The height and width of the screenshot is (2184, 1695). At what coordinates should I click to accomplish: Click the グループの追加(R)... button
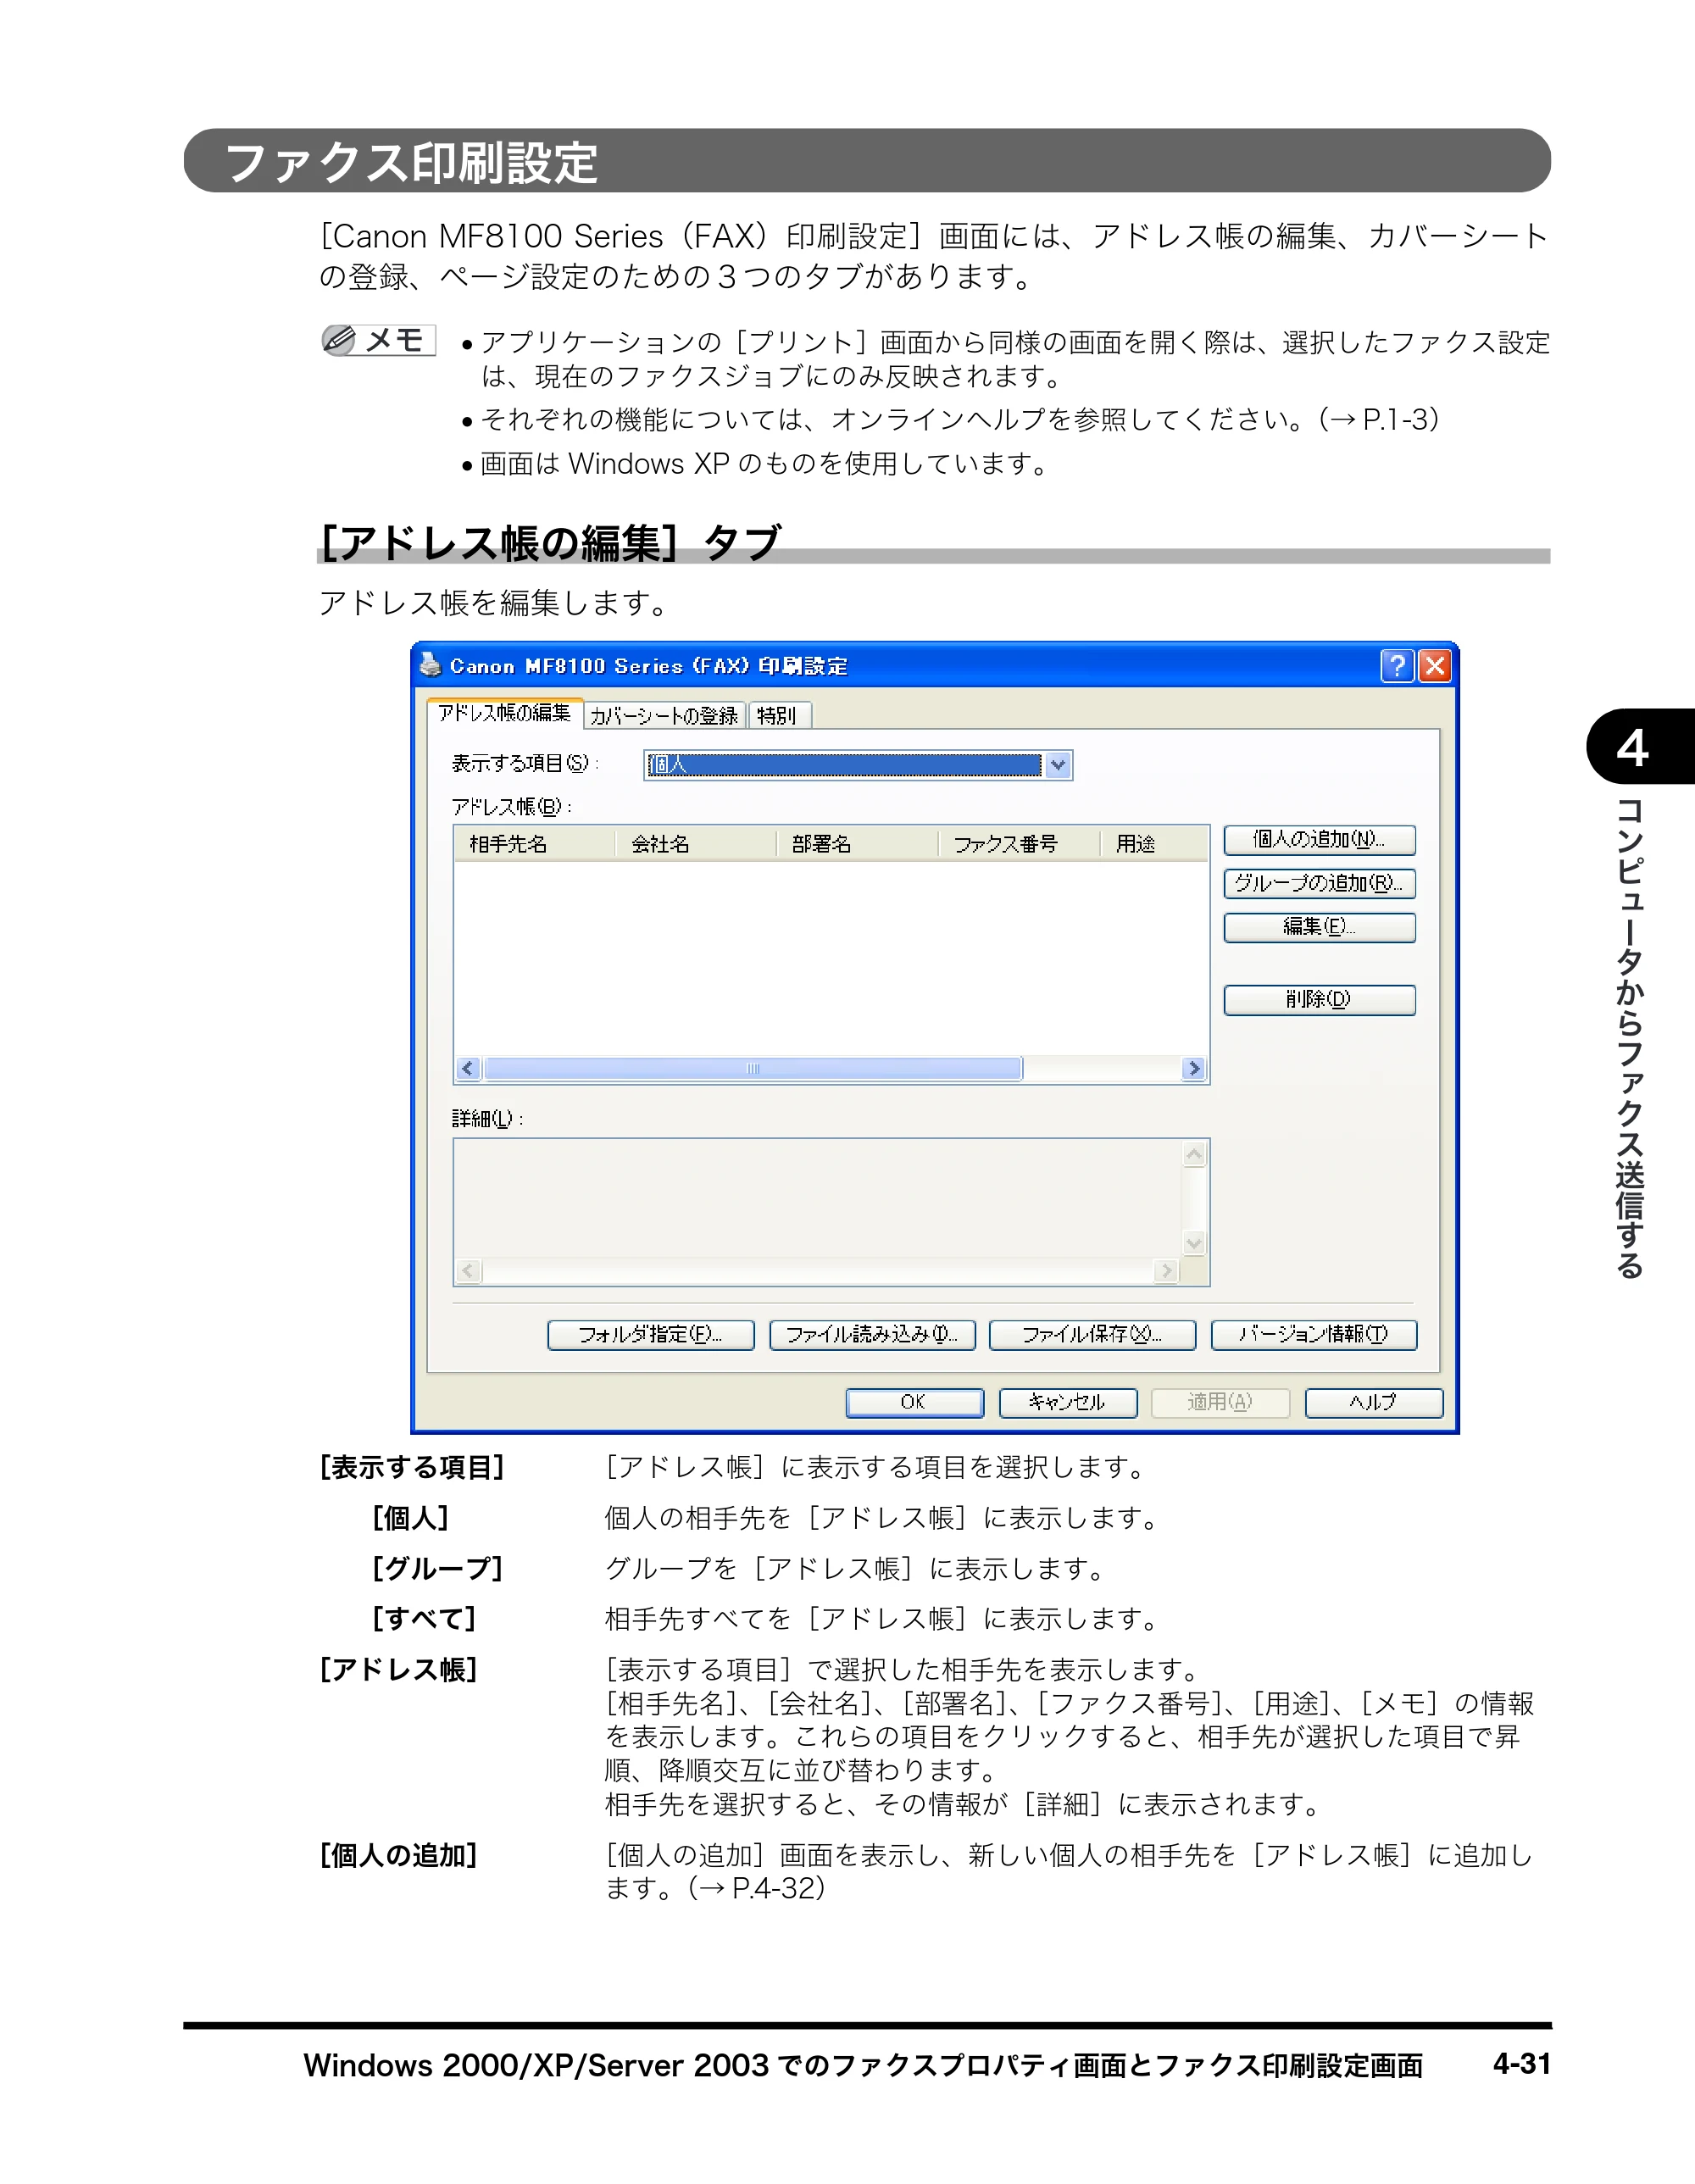pyautogui.click(x=1319, y=884)
